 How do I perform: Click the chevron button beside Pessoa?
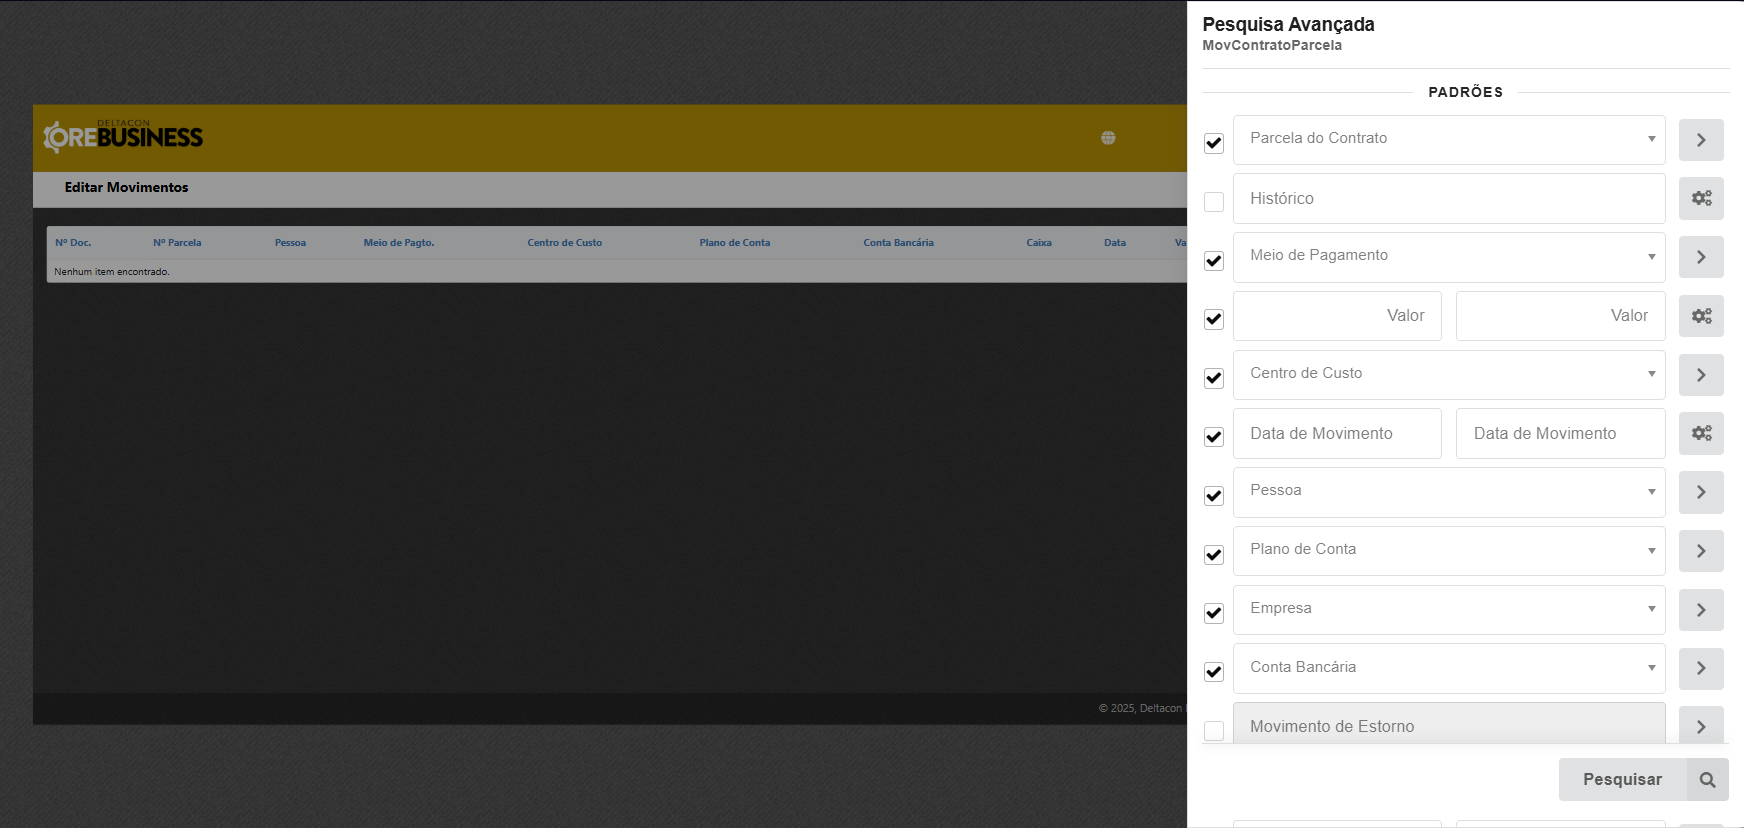coord(1700,492)
